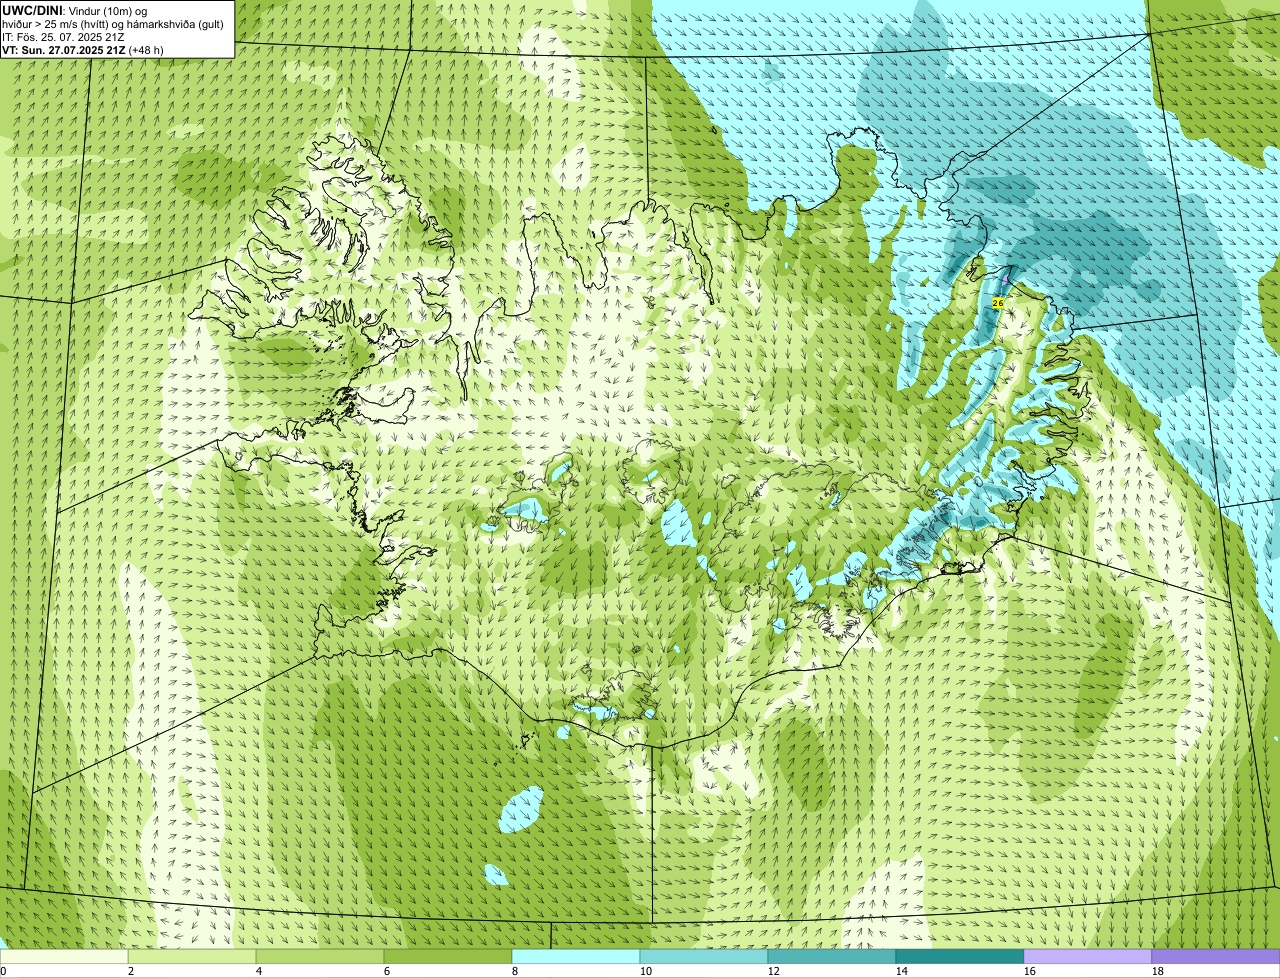Select the above-18 m/s purple legend swatch
1280x978 pixels.
1216,956
